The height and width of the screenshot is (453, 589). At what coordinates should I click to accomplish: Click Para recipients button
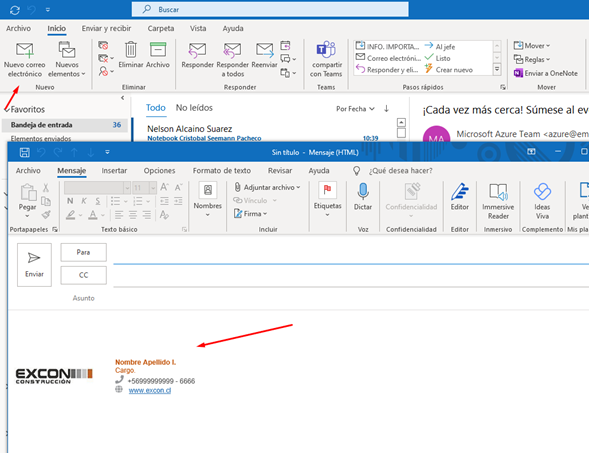click(x=83, y=252)
